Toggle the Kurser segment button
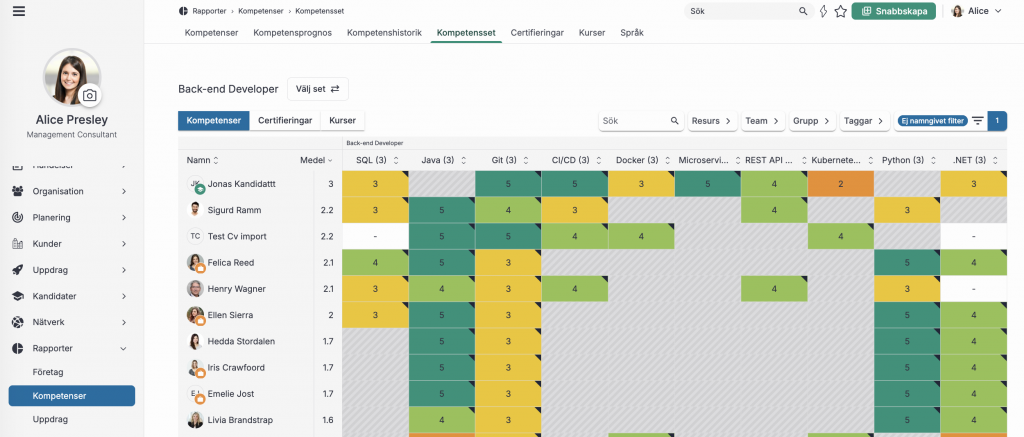Image resolution: width=1024 pixels, height=437 pixels. pos(343,121)
